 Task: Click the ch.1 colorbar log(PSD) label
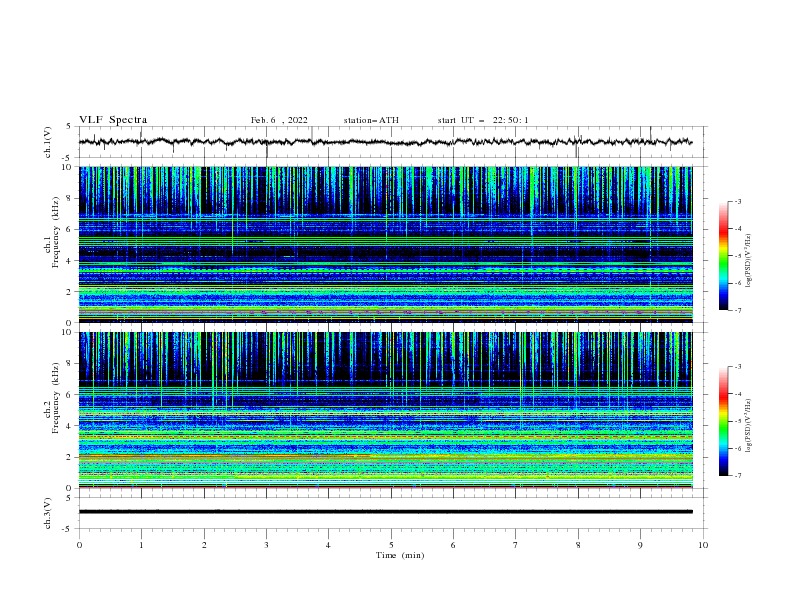pos(748,261)
